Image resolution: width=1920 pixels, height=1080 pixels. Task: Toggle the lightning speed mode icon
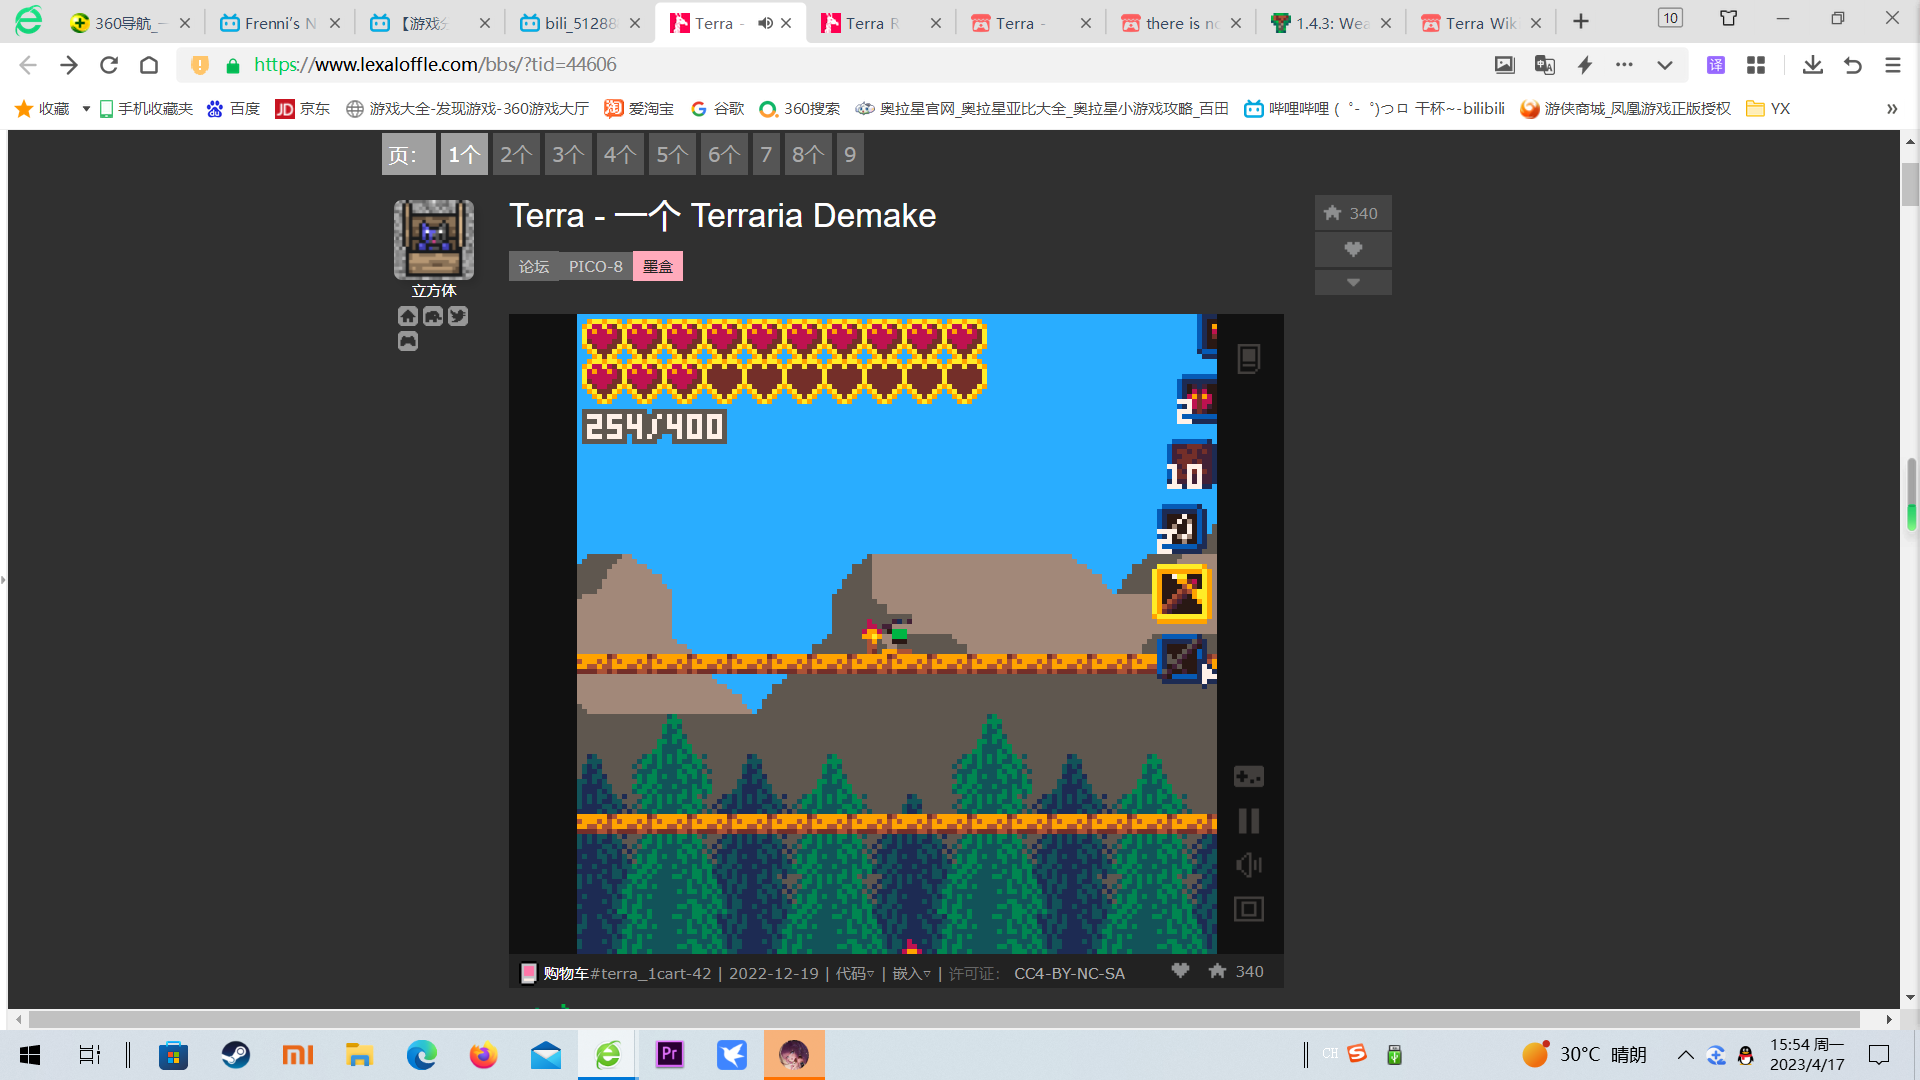tap(1584, 65)
